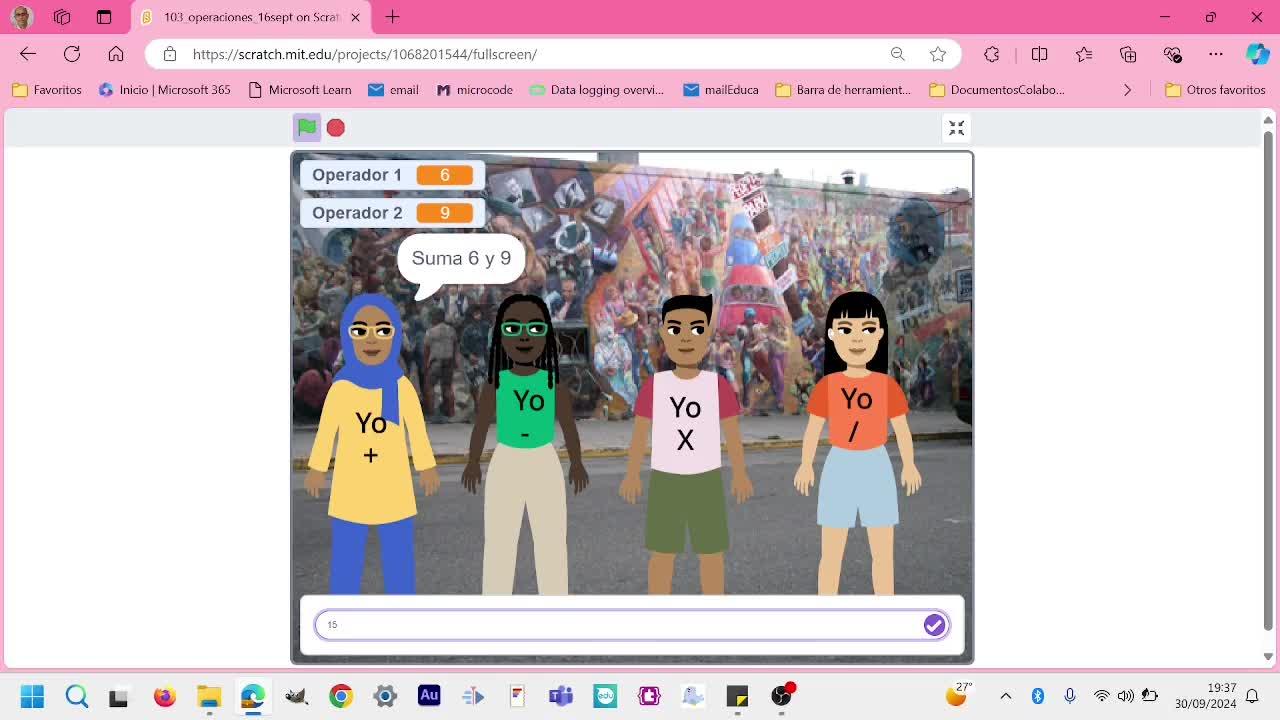Switch to Microsoft Edge in the taskbar
This screenshot has height=720, width=1280.
coord(253,696)
